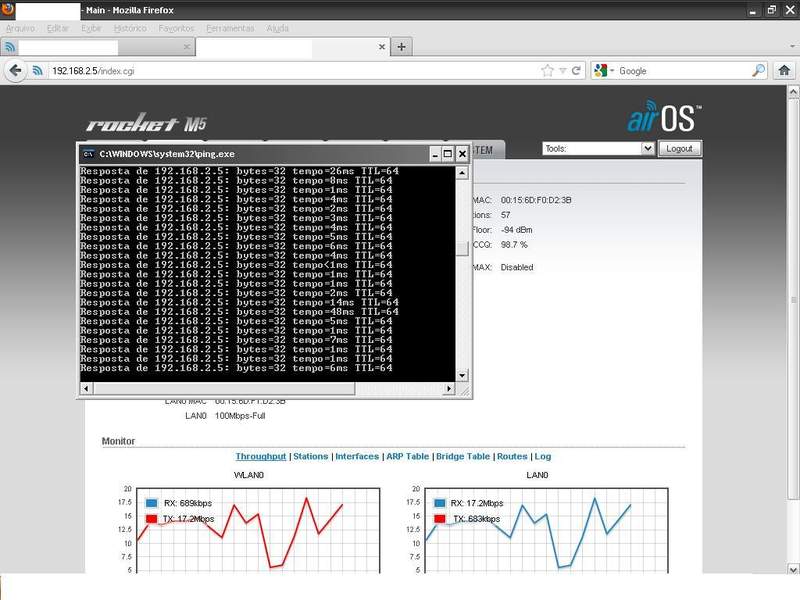Open the Favoritos menu
Image resolution: width=800 pixels, height=600 pixels.
point(176,28)
